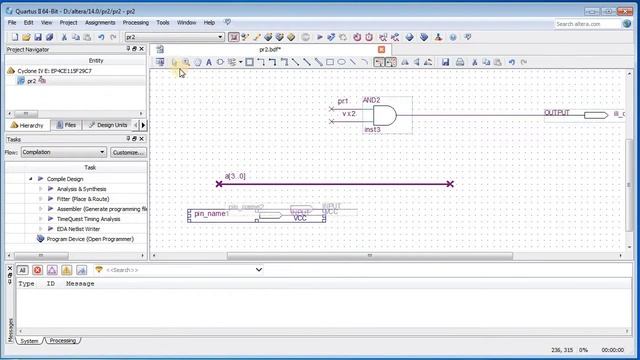Create a new file from main toolbar
640x360 pixels.
(x=15, y=37)
